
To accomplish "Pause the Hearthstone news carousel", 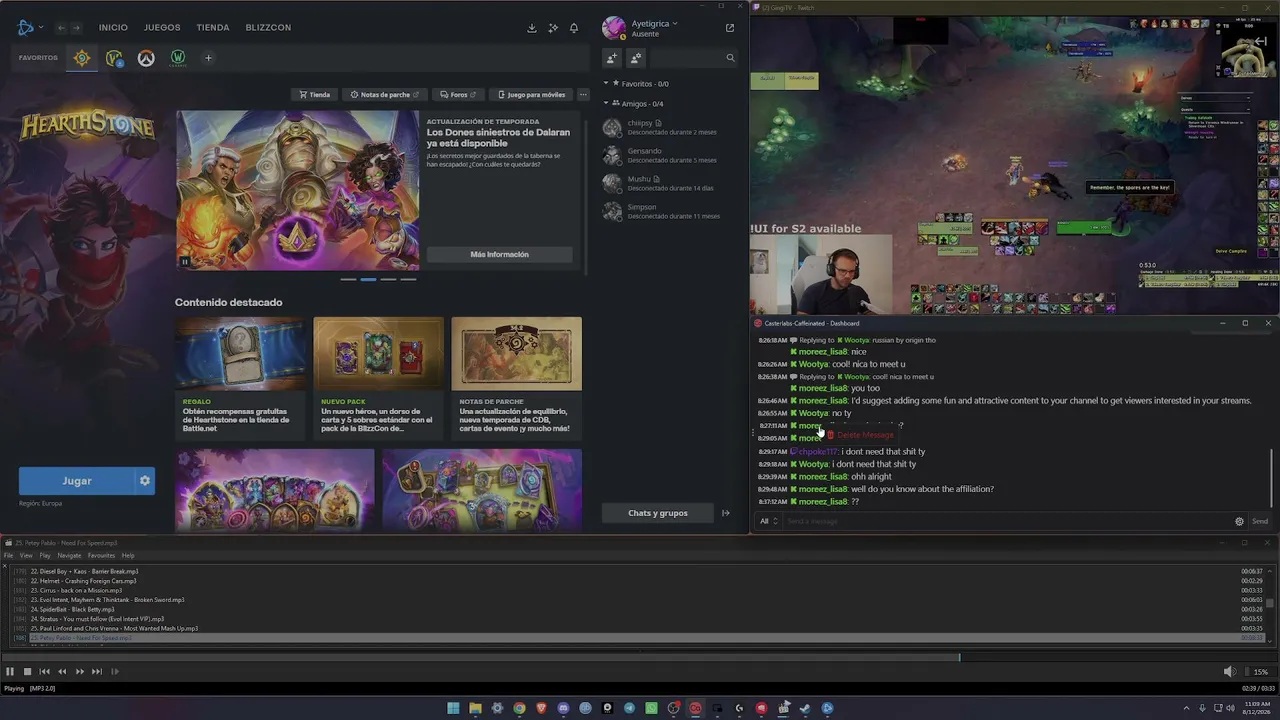I will click(x=185, y=262).
